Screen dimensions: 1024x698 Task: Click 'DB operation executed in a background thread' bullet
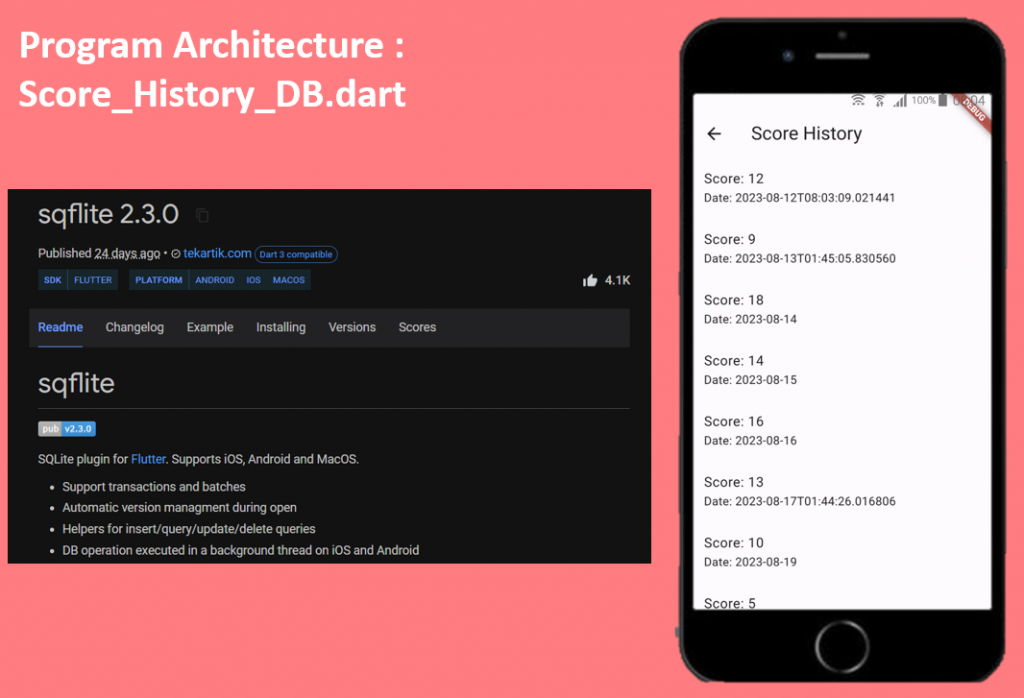[240, 550]
